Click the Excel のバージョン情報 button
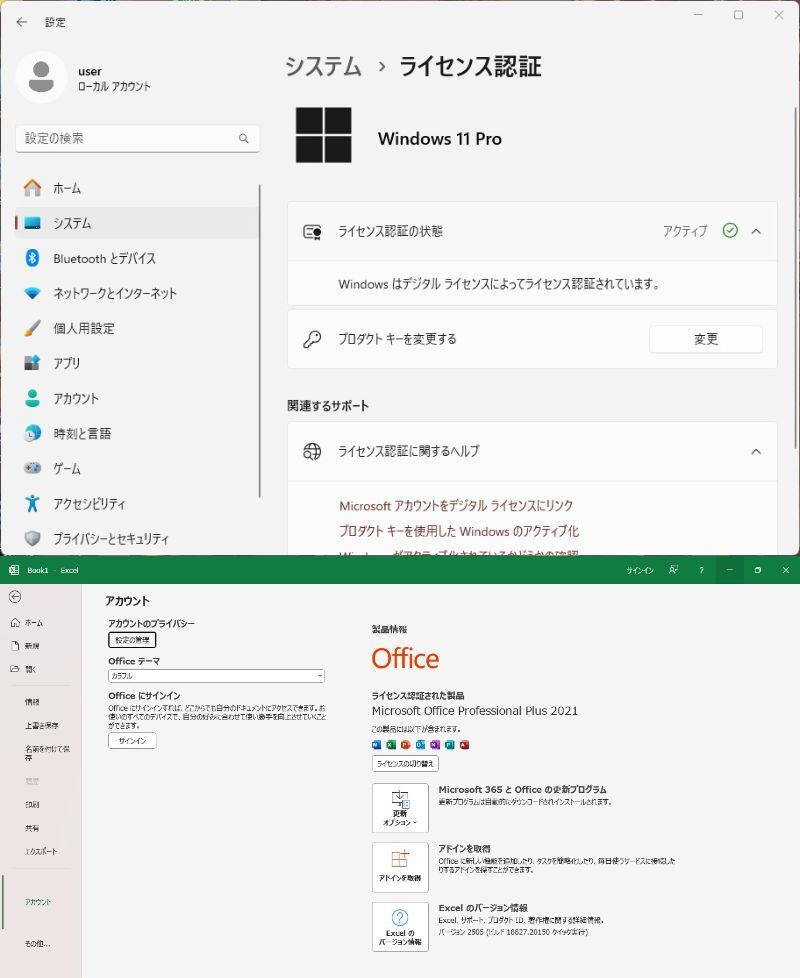 point(400,926)
